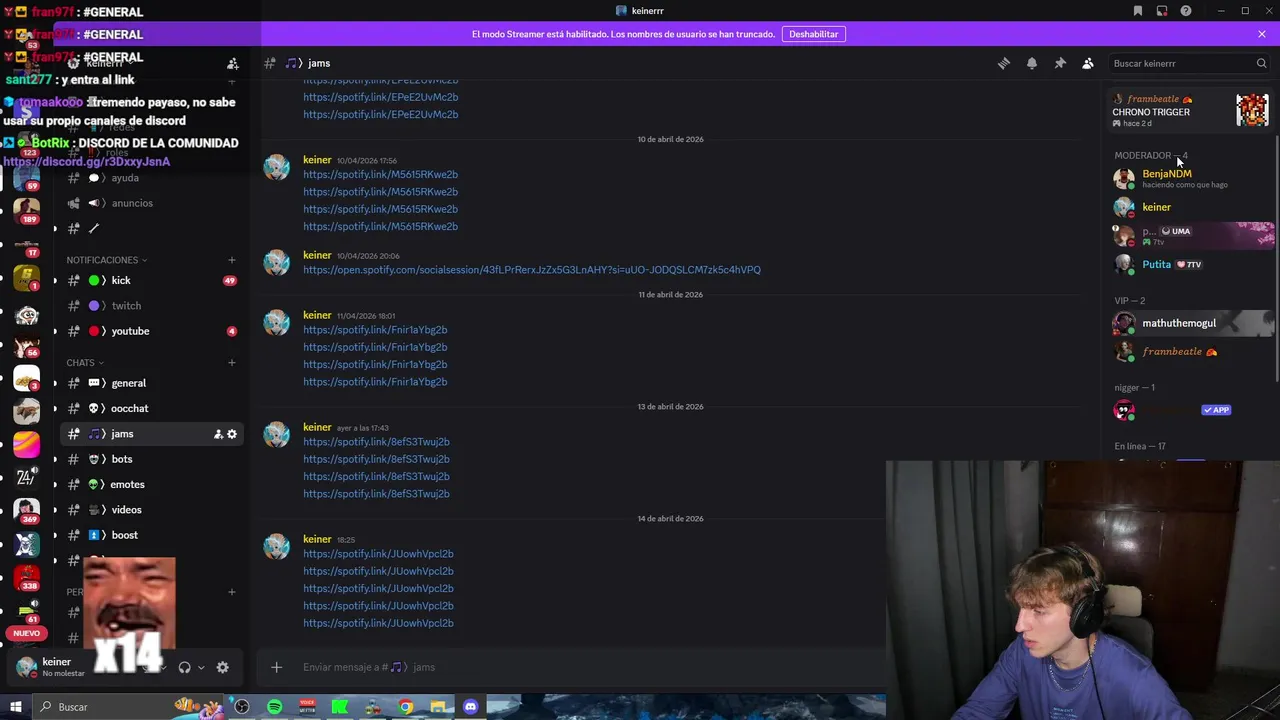Toggle the member list icon
The height and width of the screenshot is (720, 1280).
[x=1088, y=63]
